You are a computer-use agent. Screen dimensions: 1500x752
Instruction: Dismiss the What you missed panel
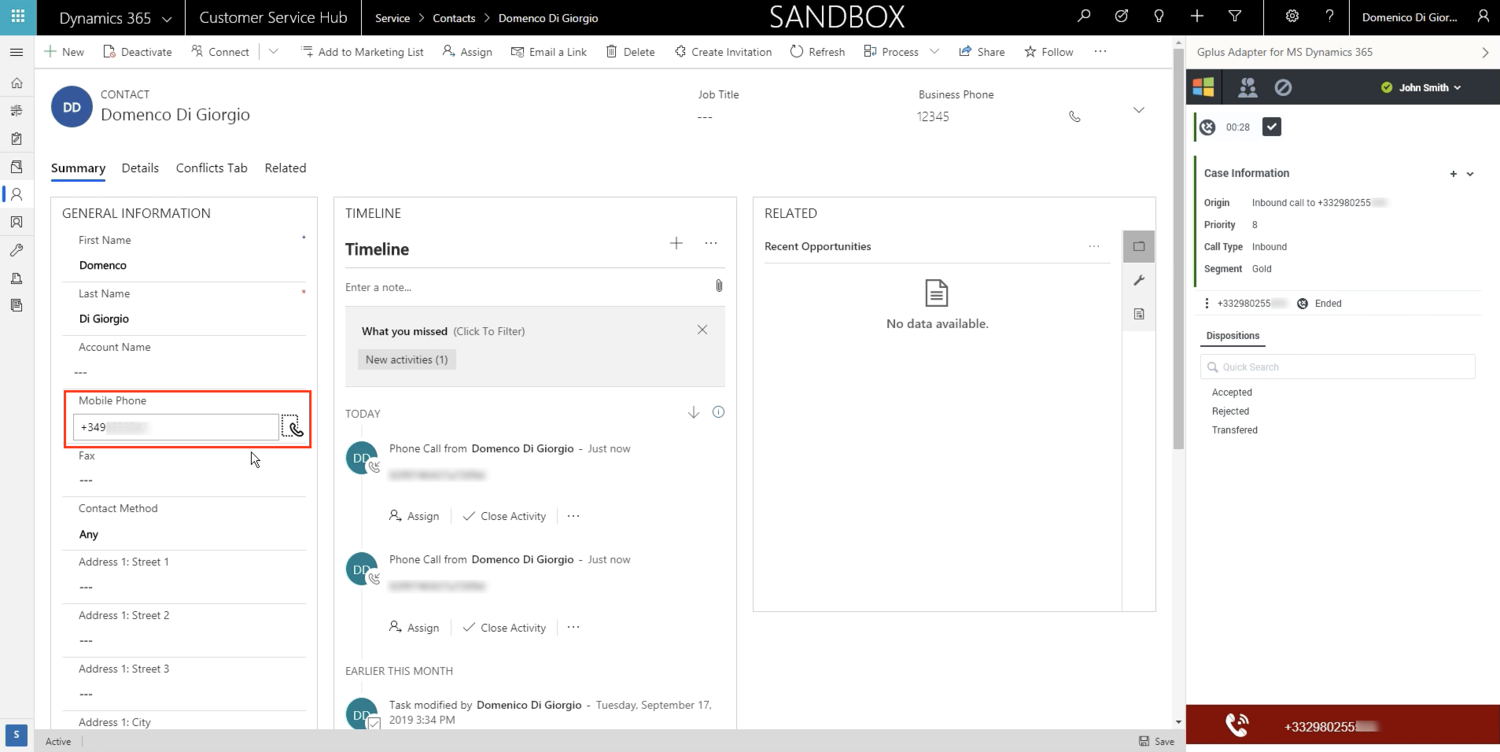click(702, 330)
